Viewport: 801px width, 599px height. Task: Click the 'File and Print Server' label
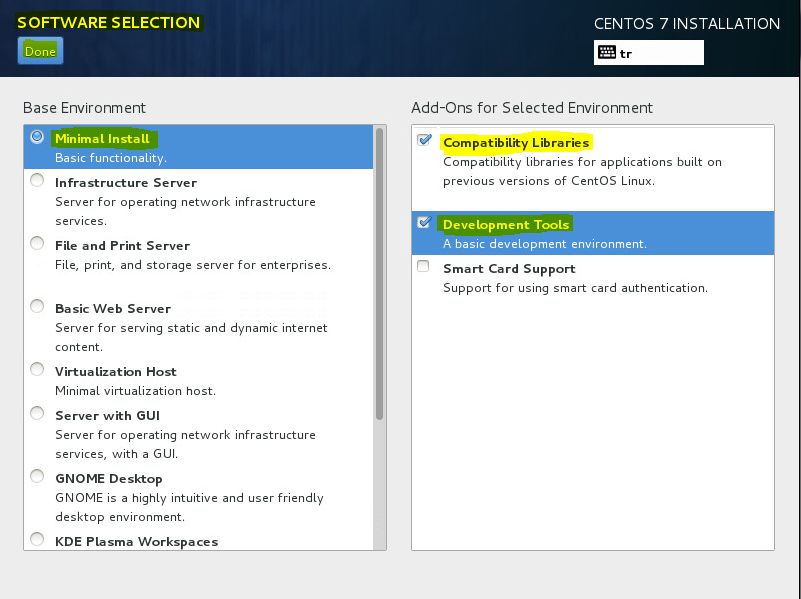pyautogui.click(x=122, y=246)
